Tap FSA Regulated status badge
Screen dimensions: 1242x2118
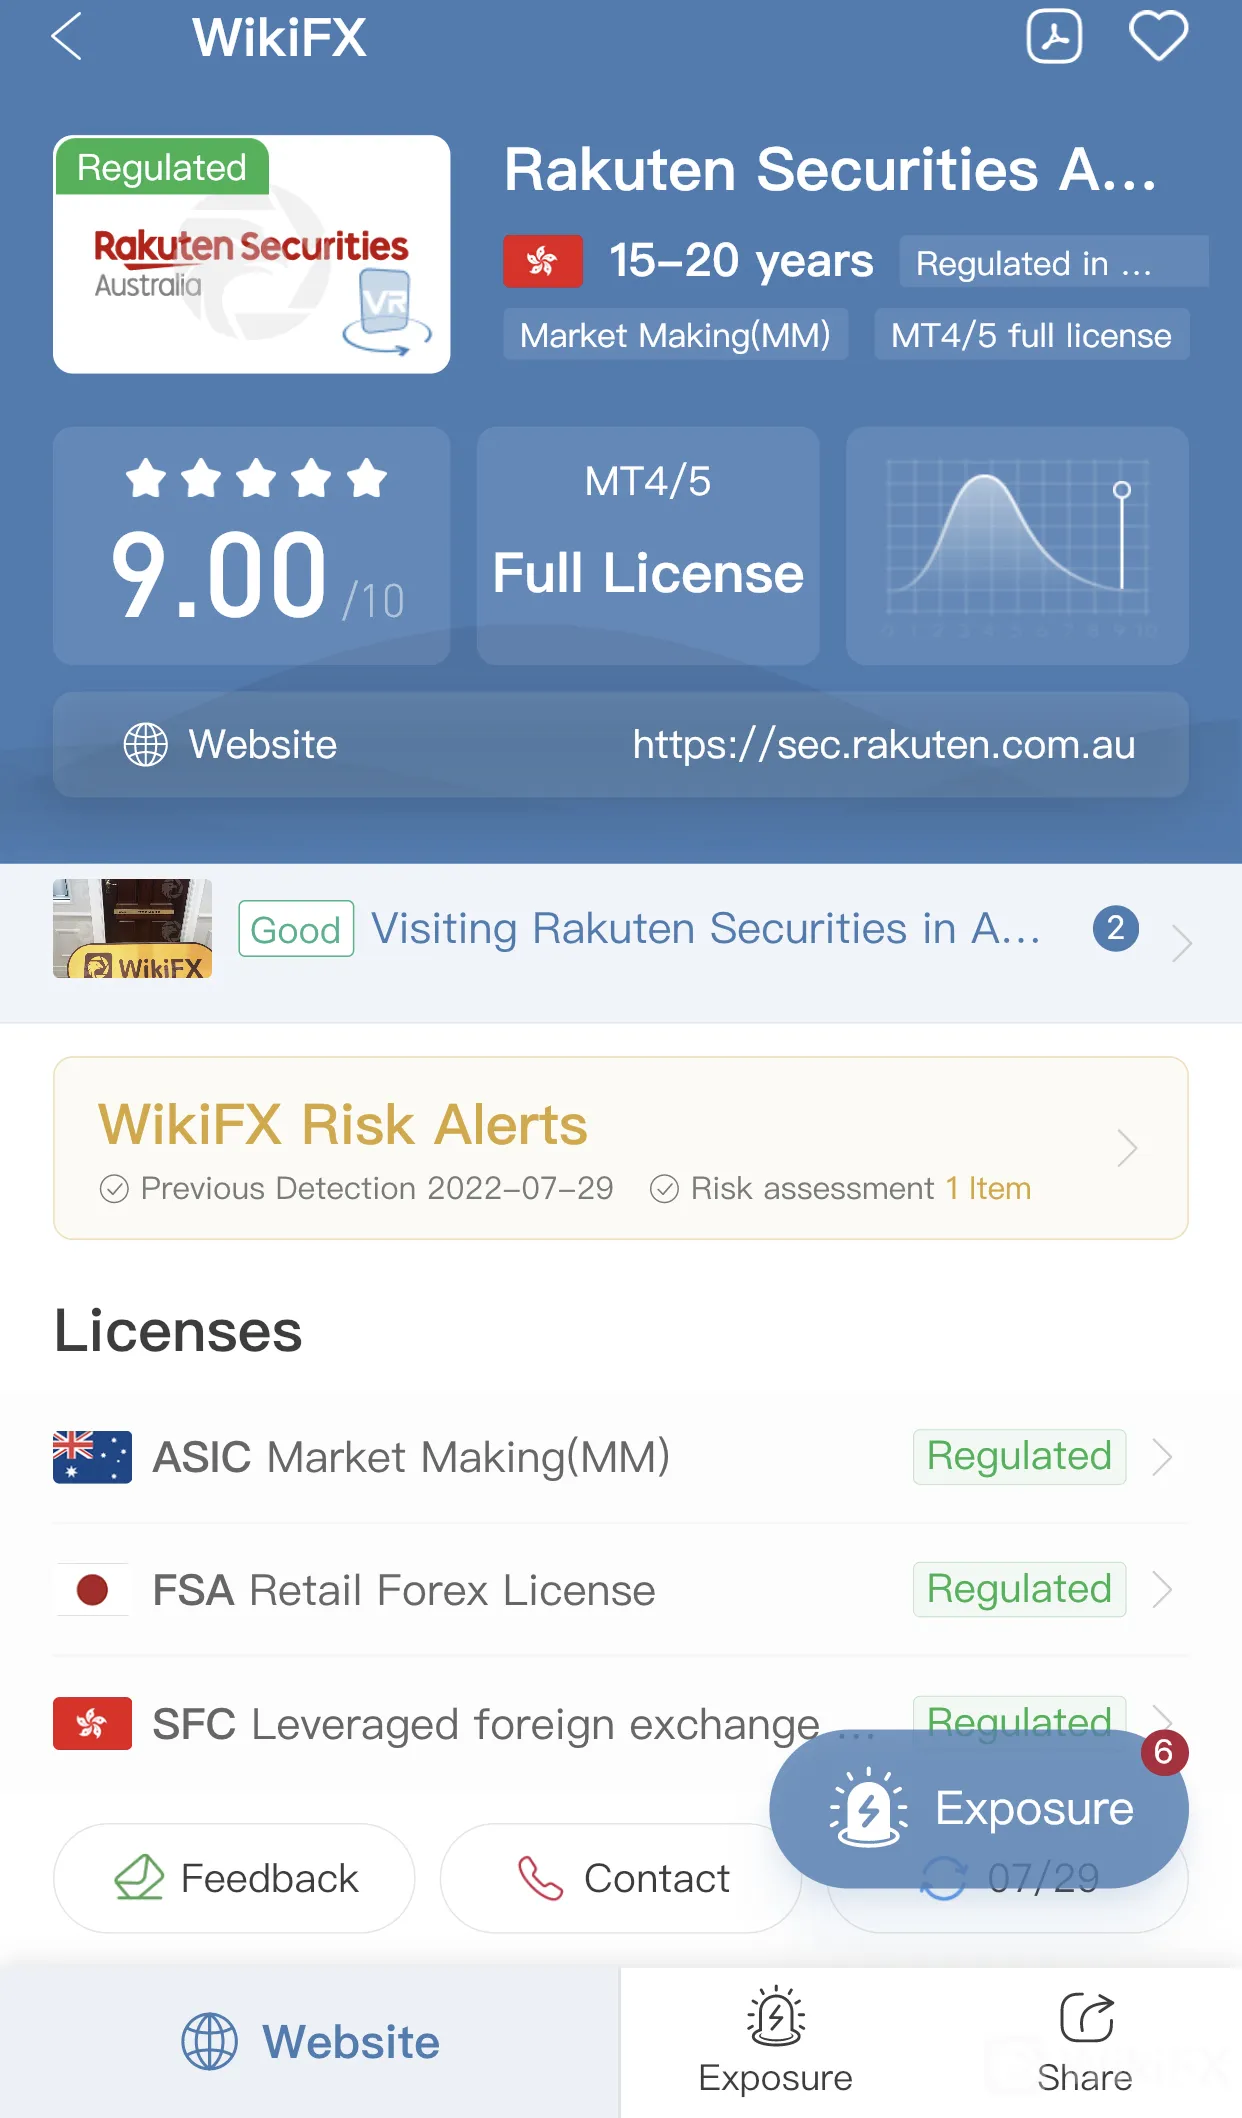(x=1019, y=1589)
